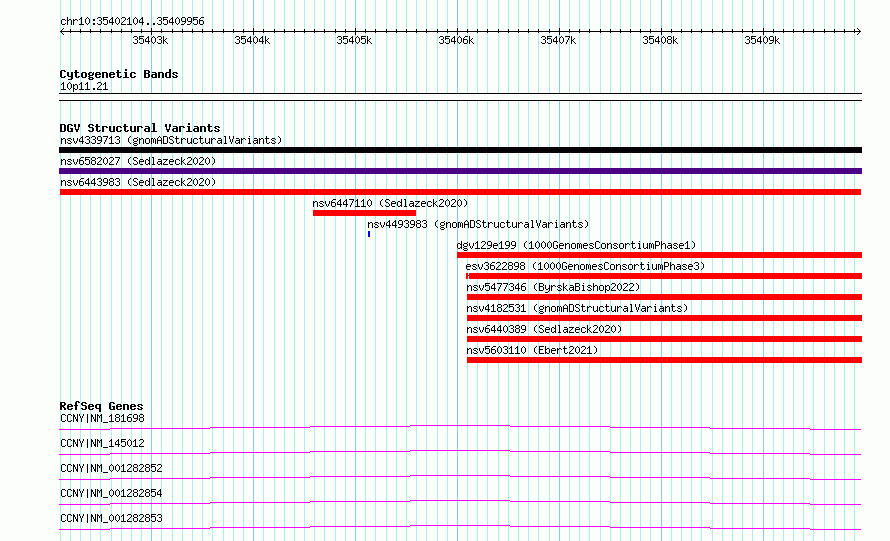Click the magenta CCNY|NM_001282852 transcript line
This screenshot has height=541, width=890.
pos(460,477)
